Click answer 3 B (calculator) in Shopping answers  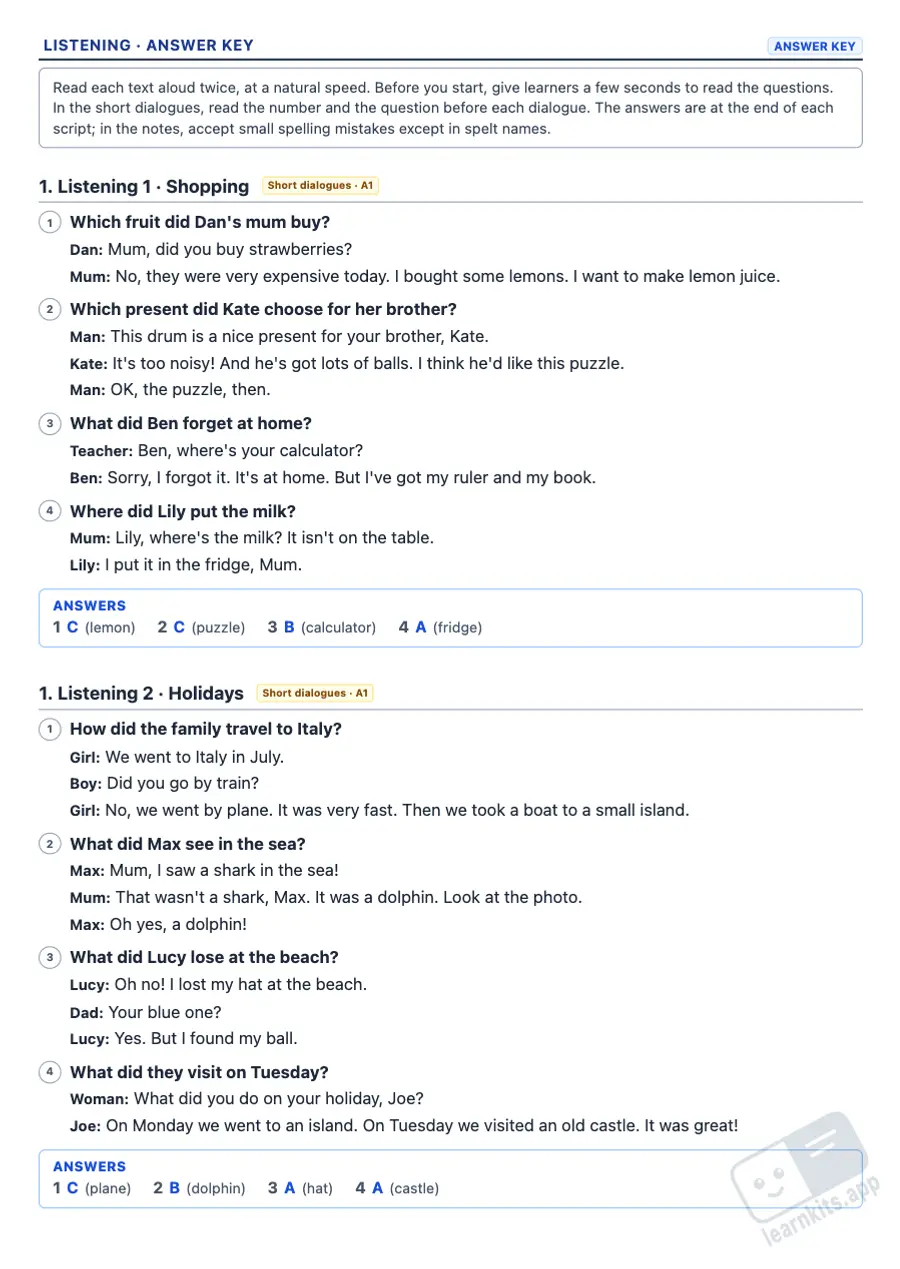pos(322,627)
